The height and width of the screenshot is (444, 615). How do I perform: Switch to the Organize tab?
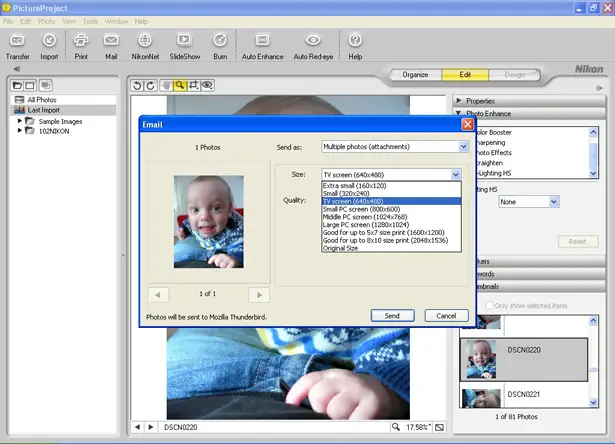pos(415,75)
